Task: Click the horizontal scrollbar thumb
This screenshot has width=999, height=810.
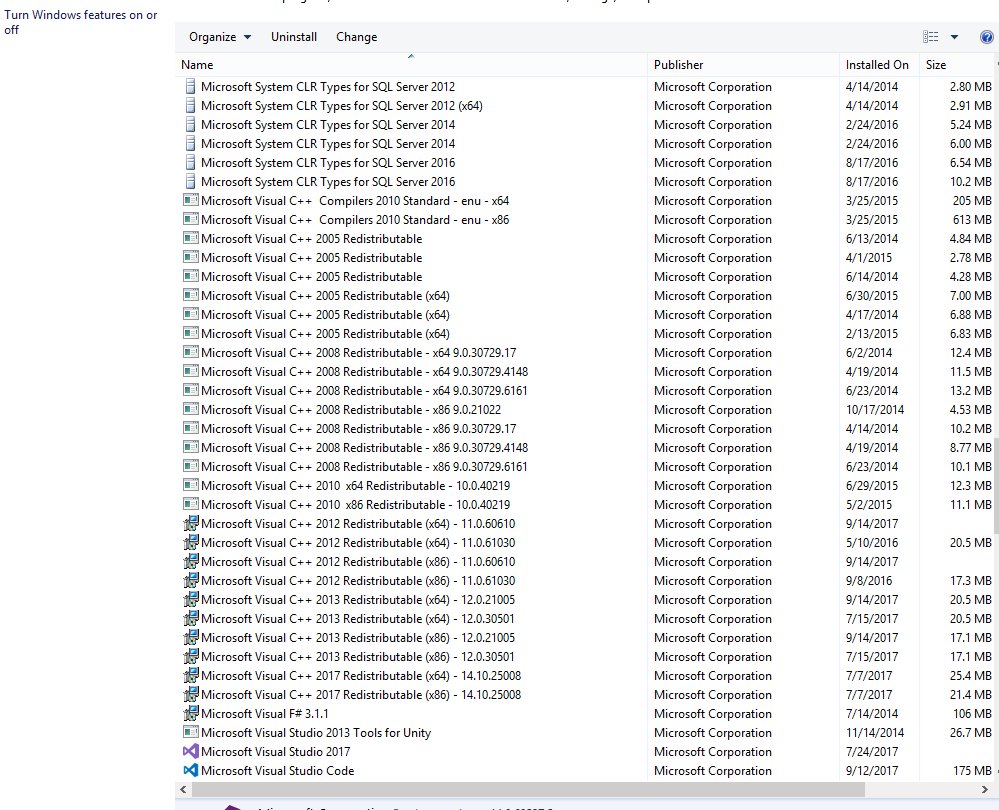Action: [528, 789]
